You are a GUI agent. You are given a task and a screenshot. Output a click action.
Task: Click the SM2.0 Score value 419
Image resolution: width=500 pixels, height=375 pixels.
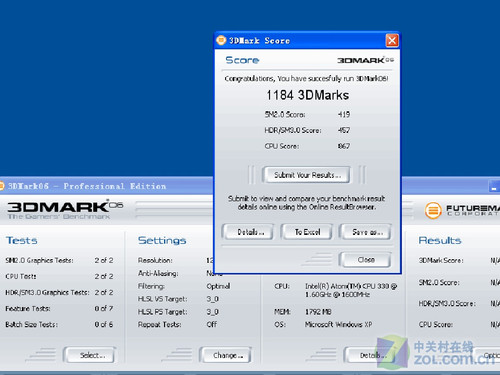[x=344, y=114]
